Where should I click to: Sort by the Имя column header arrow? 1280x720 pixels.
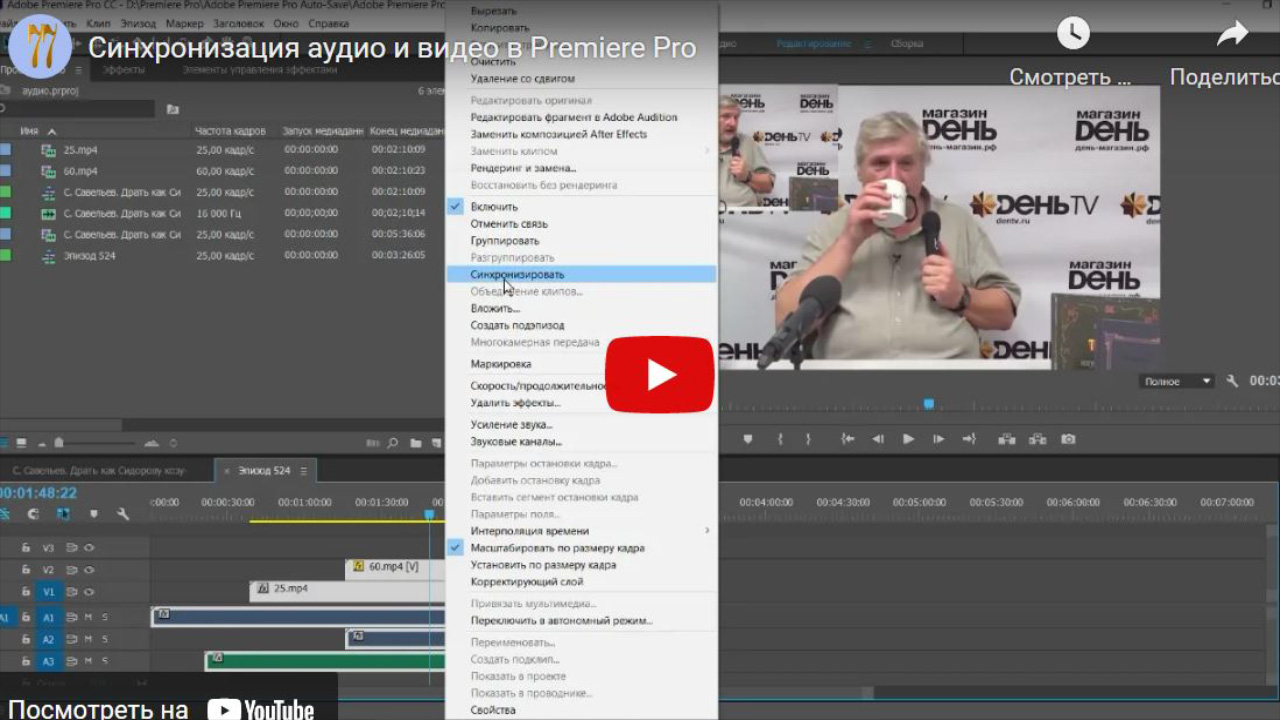(52, 131)
